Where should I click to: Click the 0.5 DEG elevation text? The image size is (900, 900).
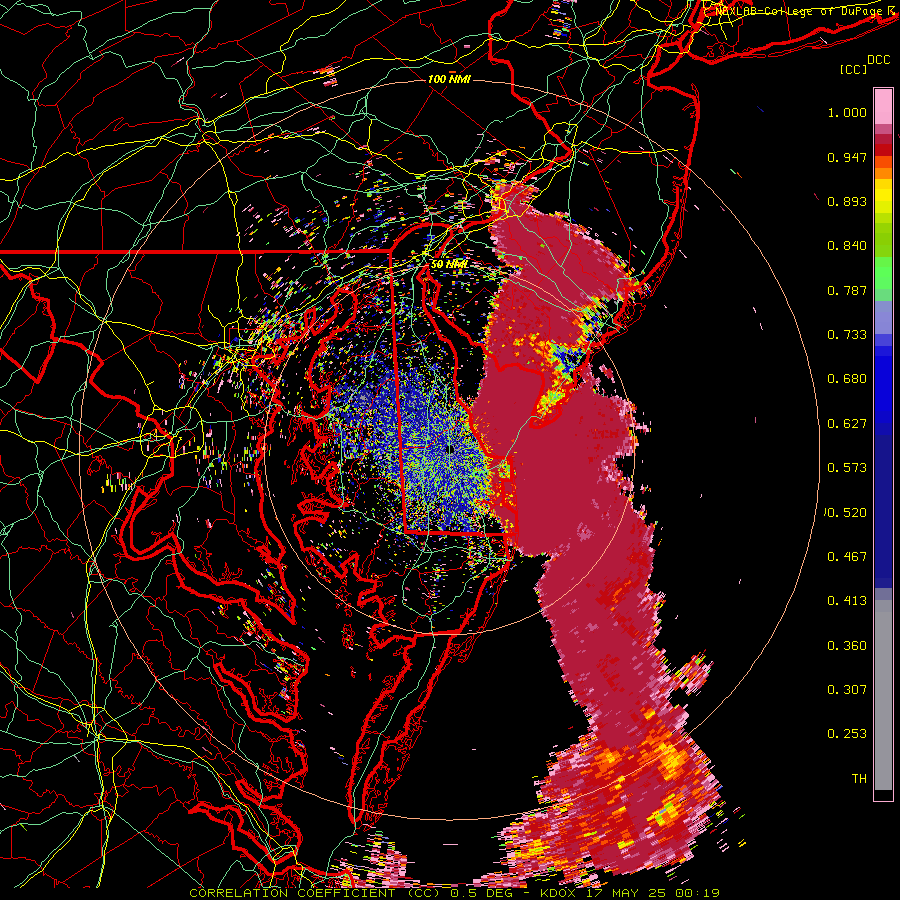481,893
